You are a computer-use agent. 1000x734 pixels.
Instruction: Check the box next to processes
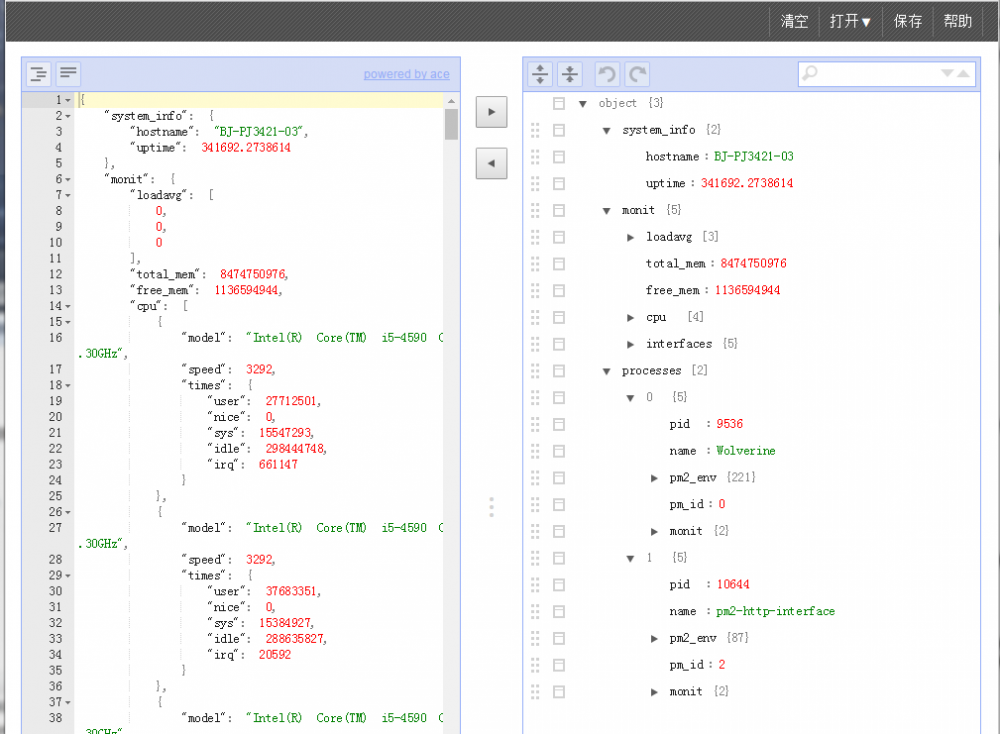tap(558, 370)
